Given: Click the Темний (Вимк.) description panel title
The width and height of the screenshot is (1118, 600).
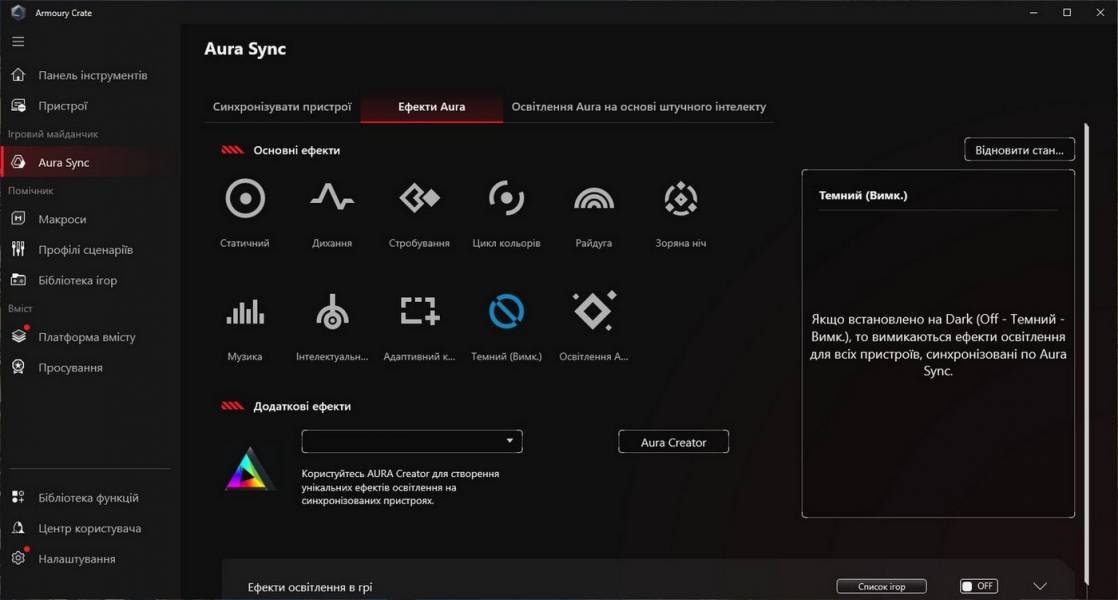Looking at the screenshot, I should pos(863,195).
